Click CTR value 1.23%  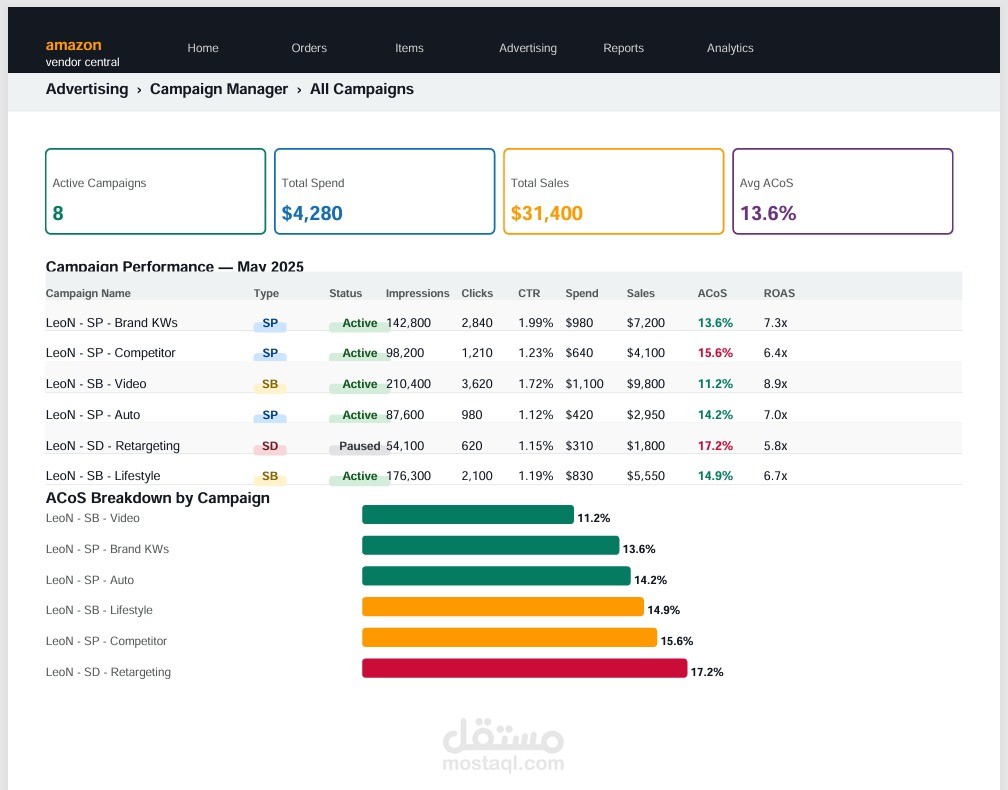click(x=536, y=353)
